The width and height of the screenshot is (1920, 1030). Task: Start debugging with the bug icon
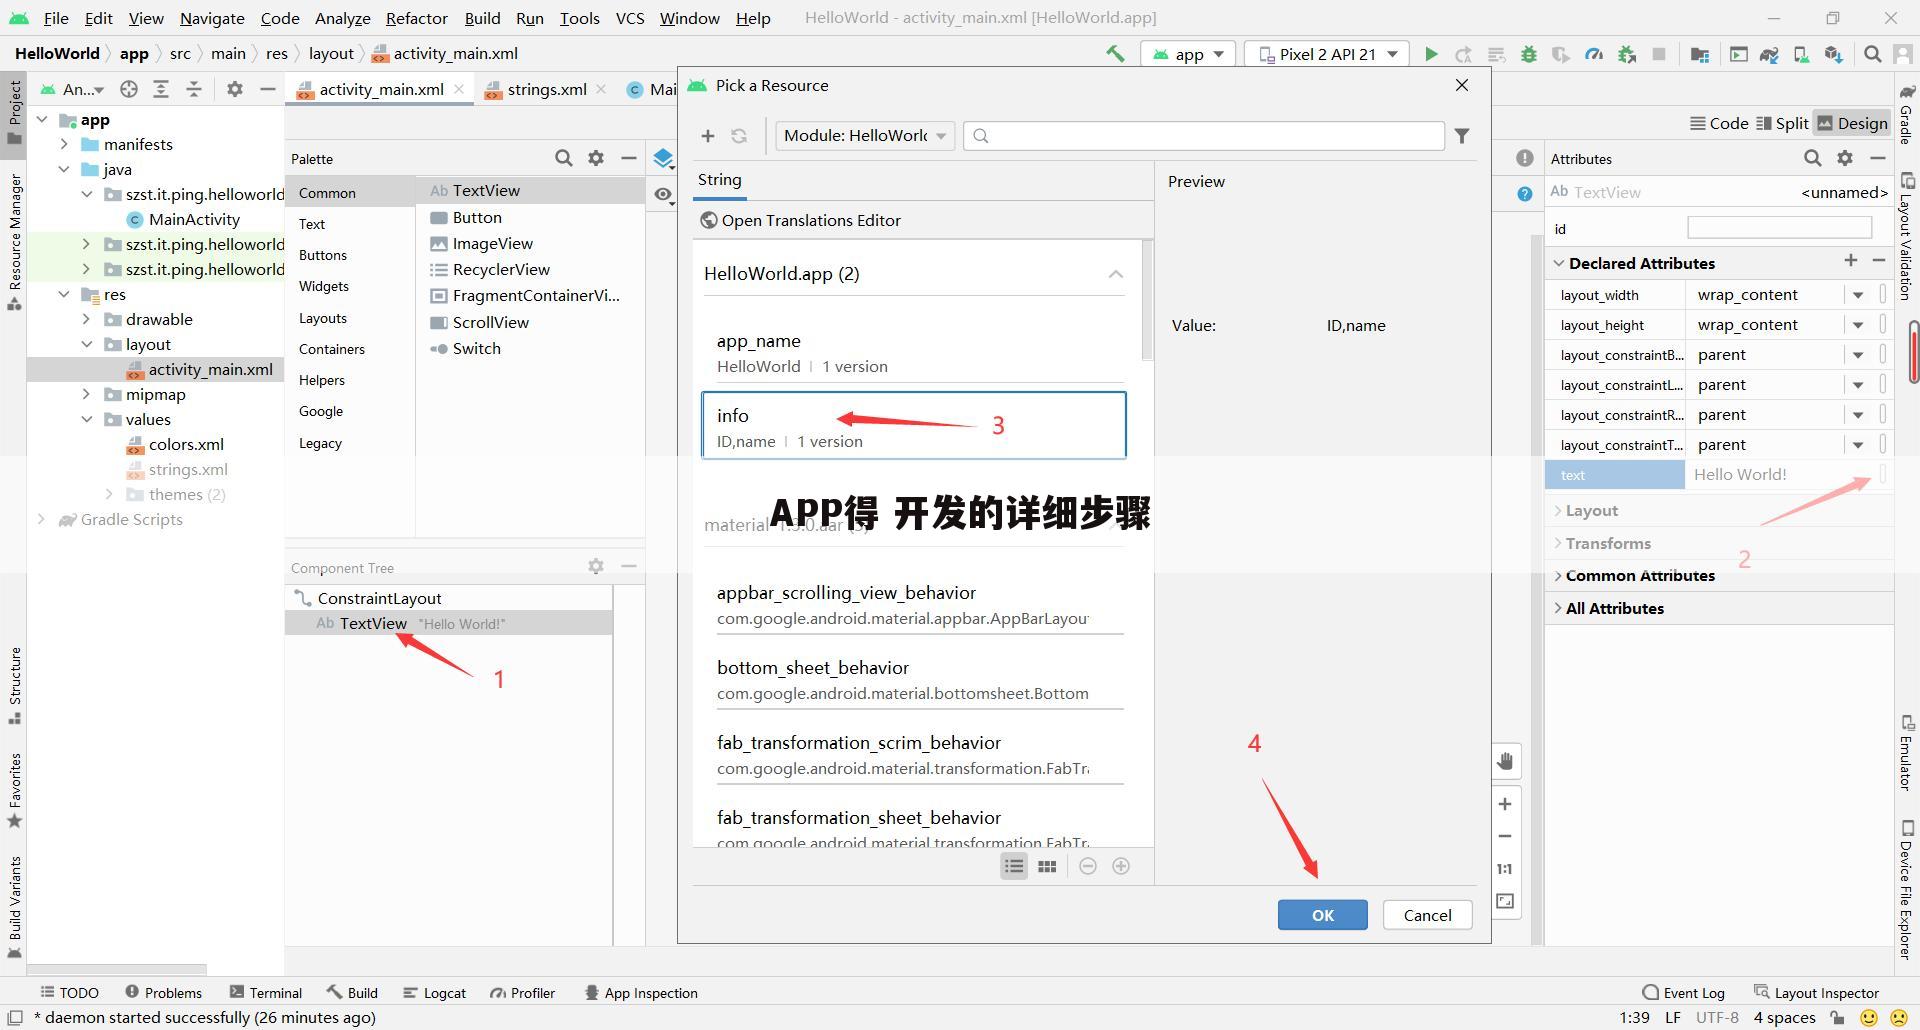click(1528, 54)
